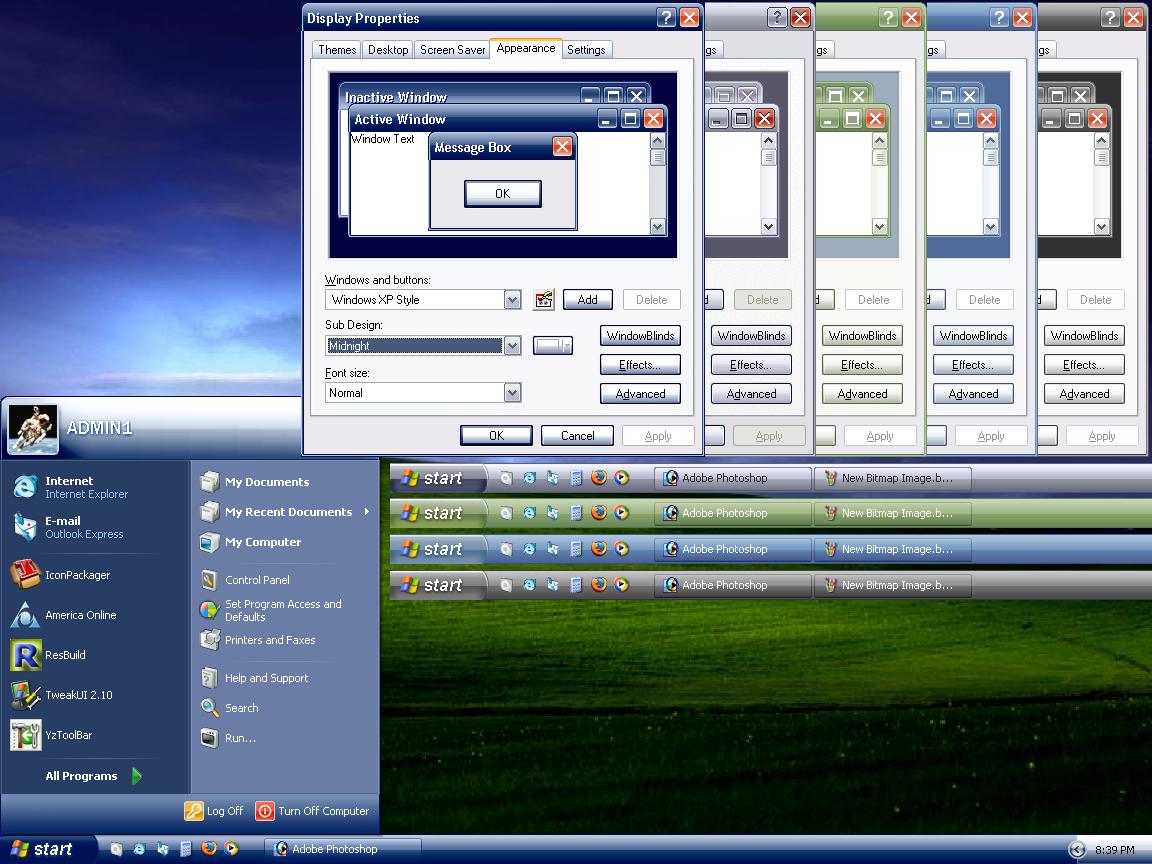The width and height of the screenshot is (1152, 864).
Task: Click Internet Explorer icon on navy bottom taskbar
Action: [x=139, y=849]
